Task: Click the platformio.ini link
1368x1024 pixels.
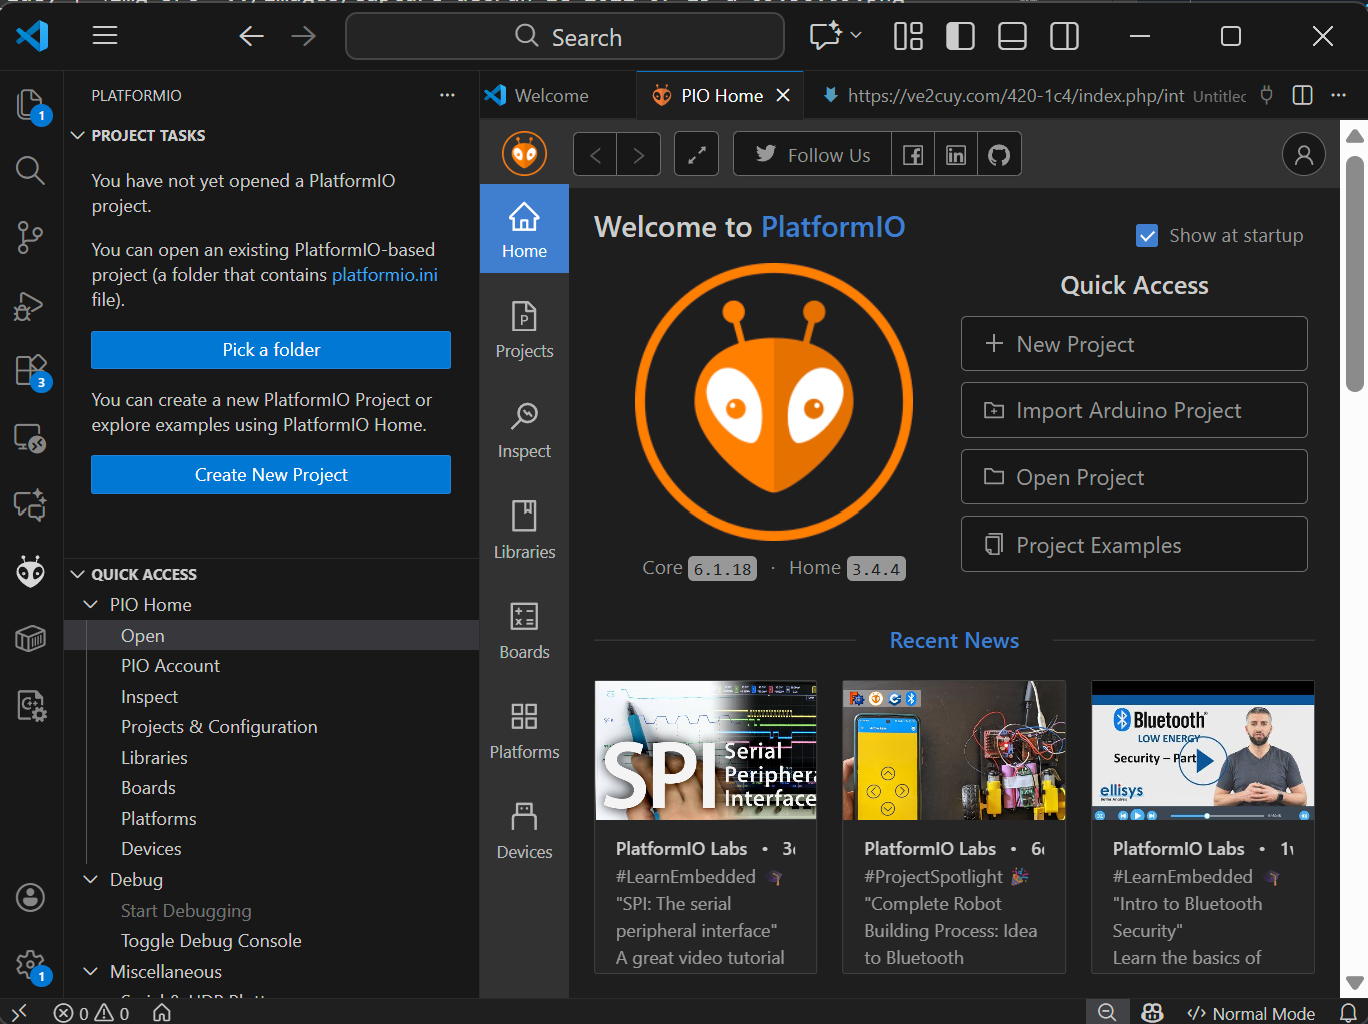Action: 385,275
